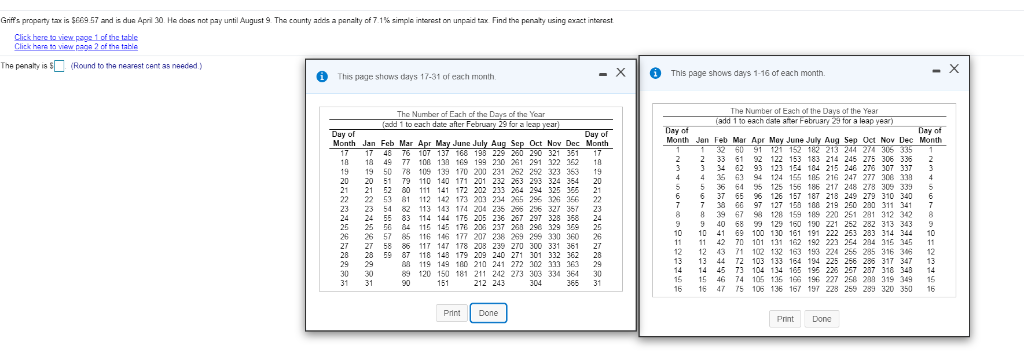
Task: Click info icon in days 17-31 dialog
Action: click(x=322, y=76)
